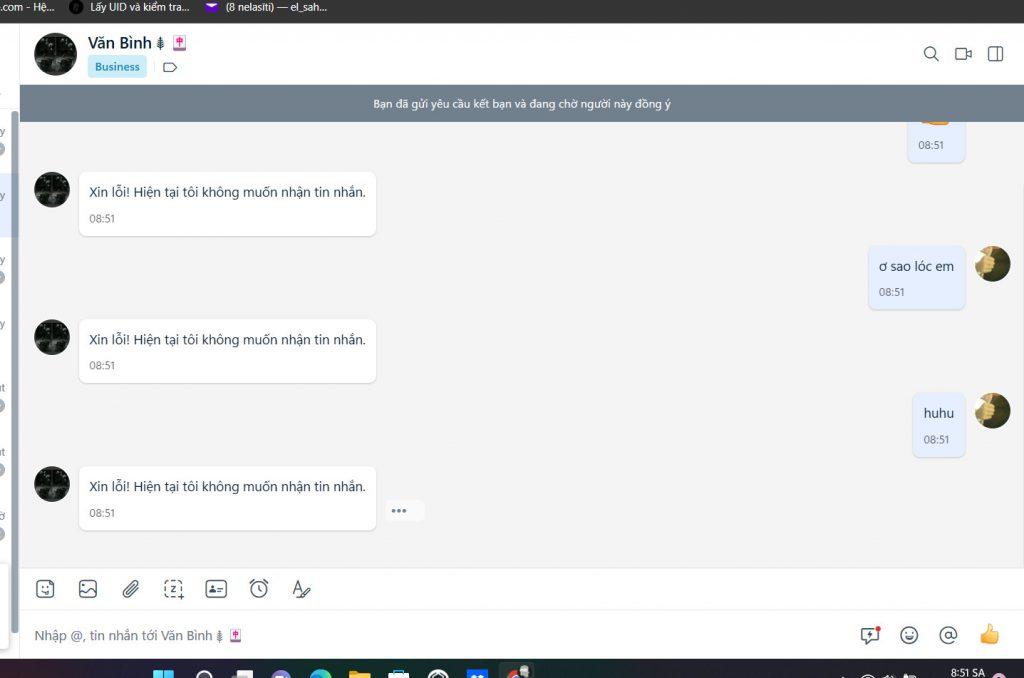Open the tag classification icon beside Business
This screenshot has width=1024, height=678.
click(x=170, y=68)
